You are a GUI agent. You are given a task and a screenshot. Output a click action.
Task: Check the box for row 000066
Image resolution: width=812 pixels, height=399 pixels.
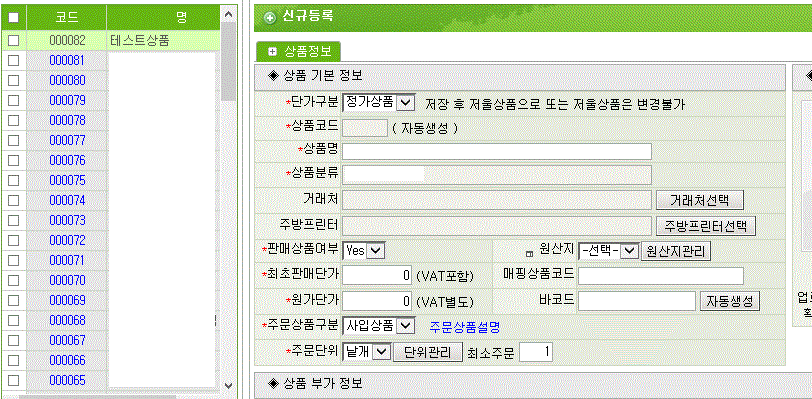coord(14,360)
